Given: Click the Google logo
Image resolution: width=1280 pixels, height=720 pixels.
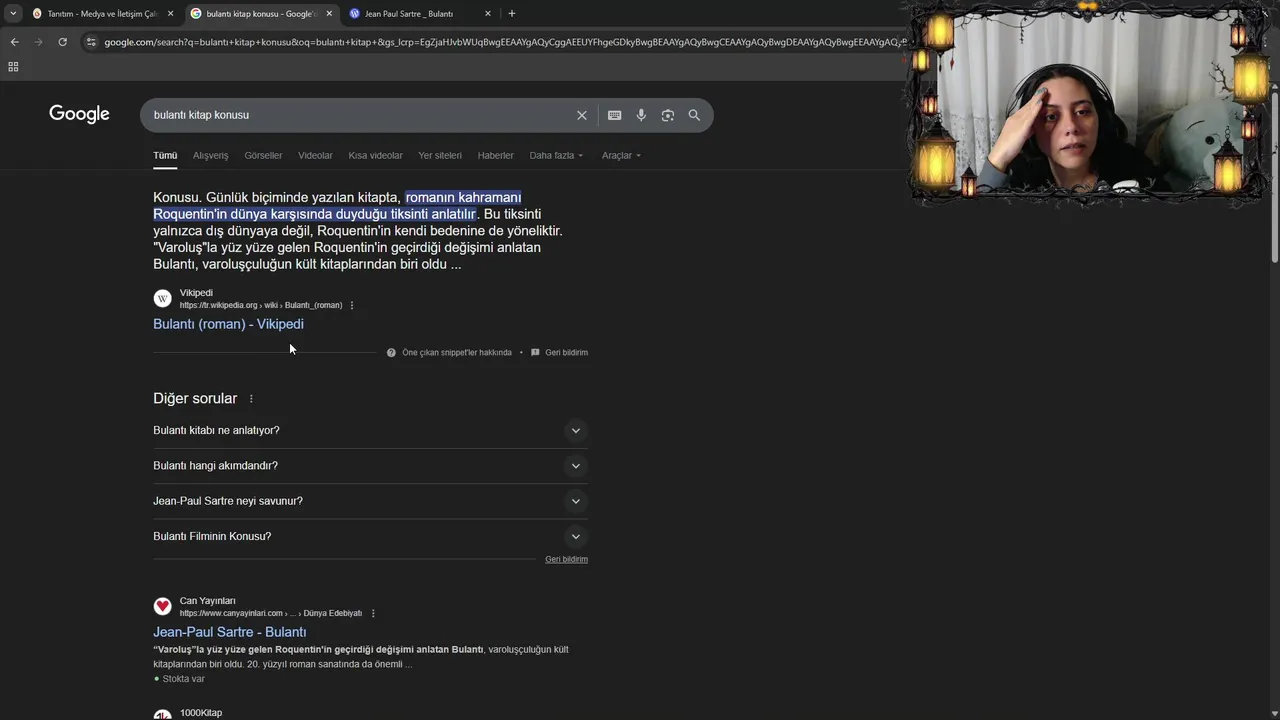Looking at the screenshot, I should pos(79,114).
